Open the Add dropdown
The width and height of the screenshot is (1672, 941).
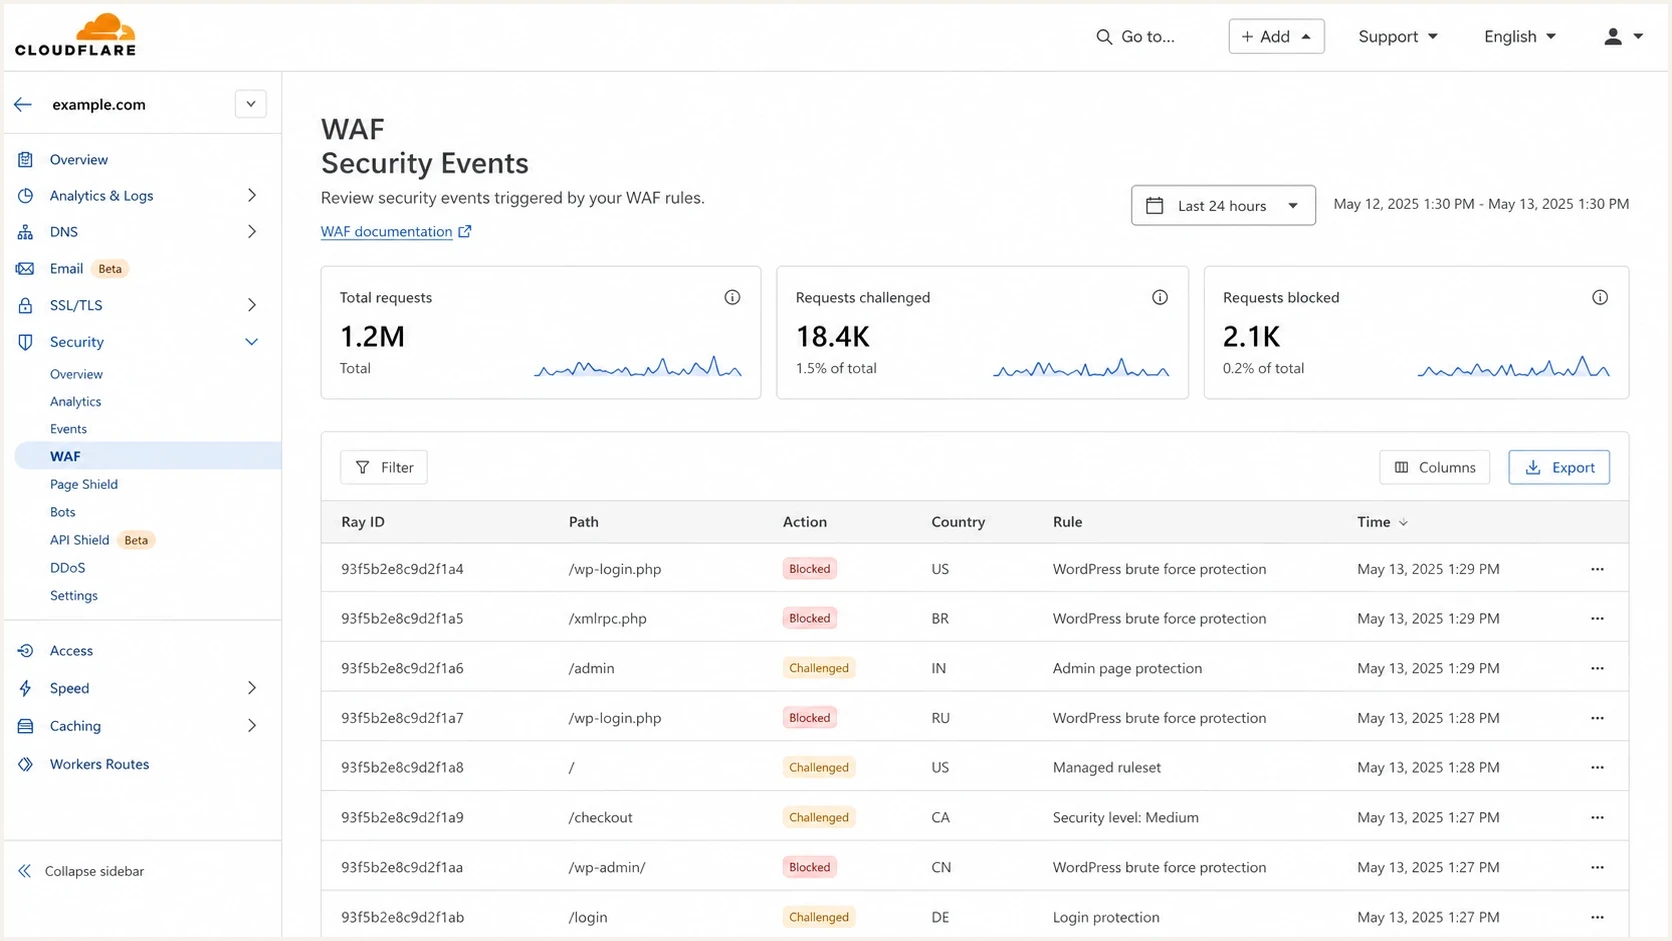pyautogui.click(x=1276, y=36)
